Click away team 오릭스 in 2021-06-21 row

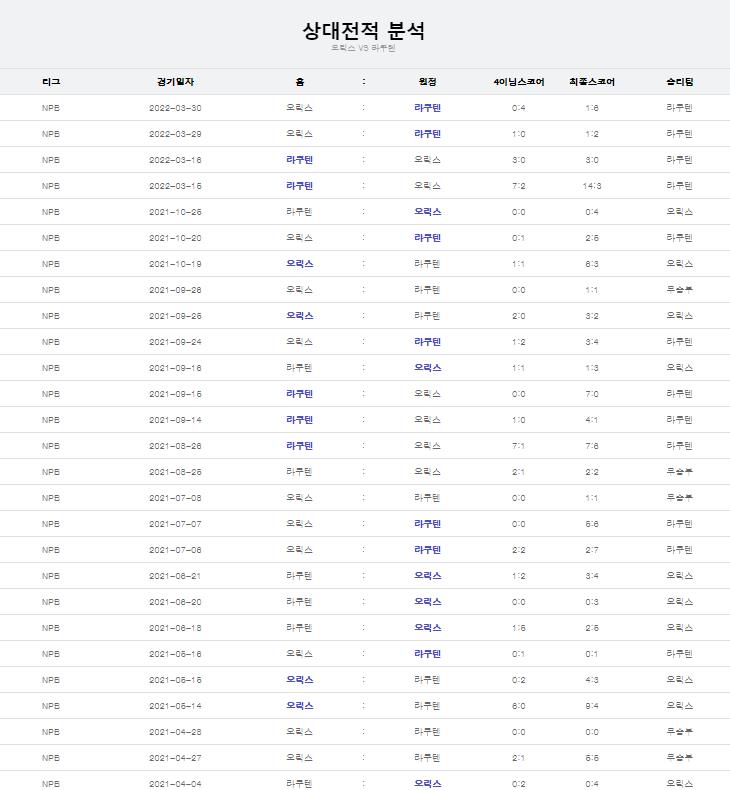click(x=427, y=576)
